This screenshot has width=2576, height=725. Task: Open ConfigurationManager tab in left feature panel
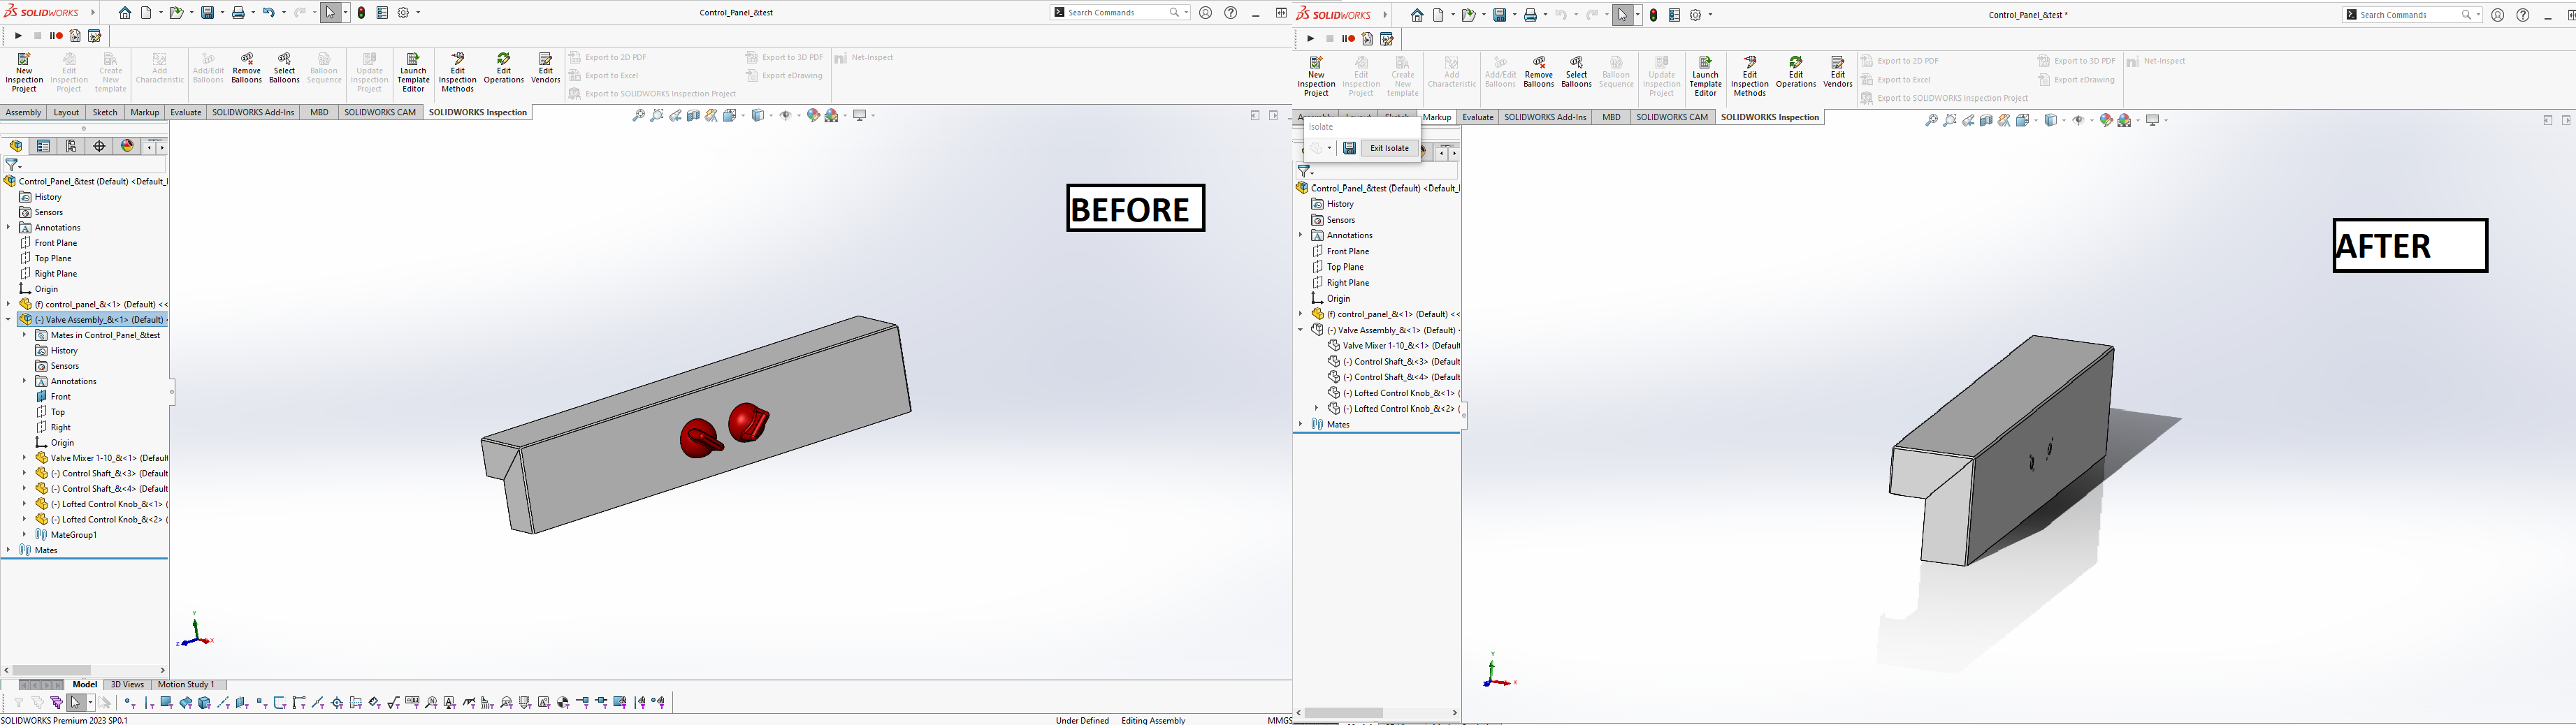(x=71, y=146)
